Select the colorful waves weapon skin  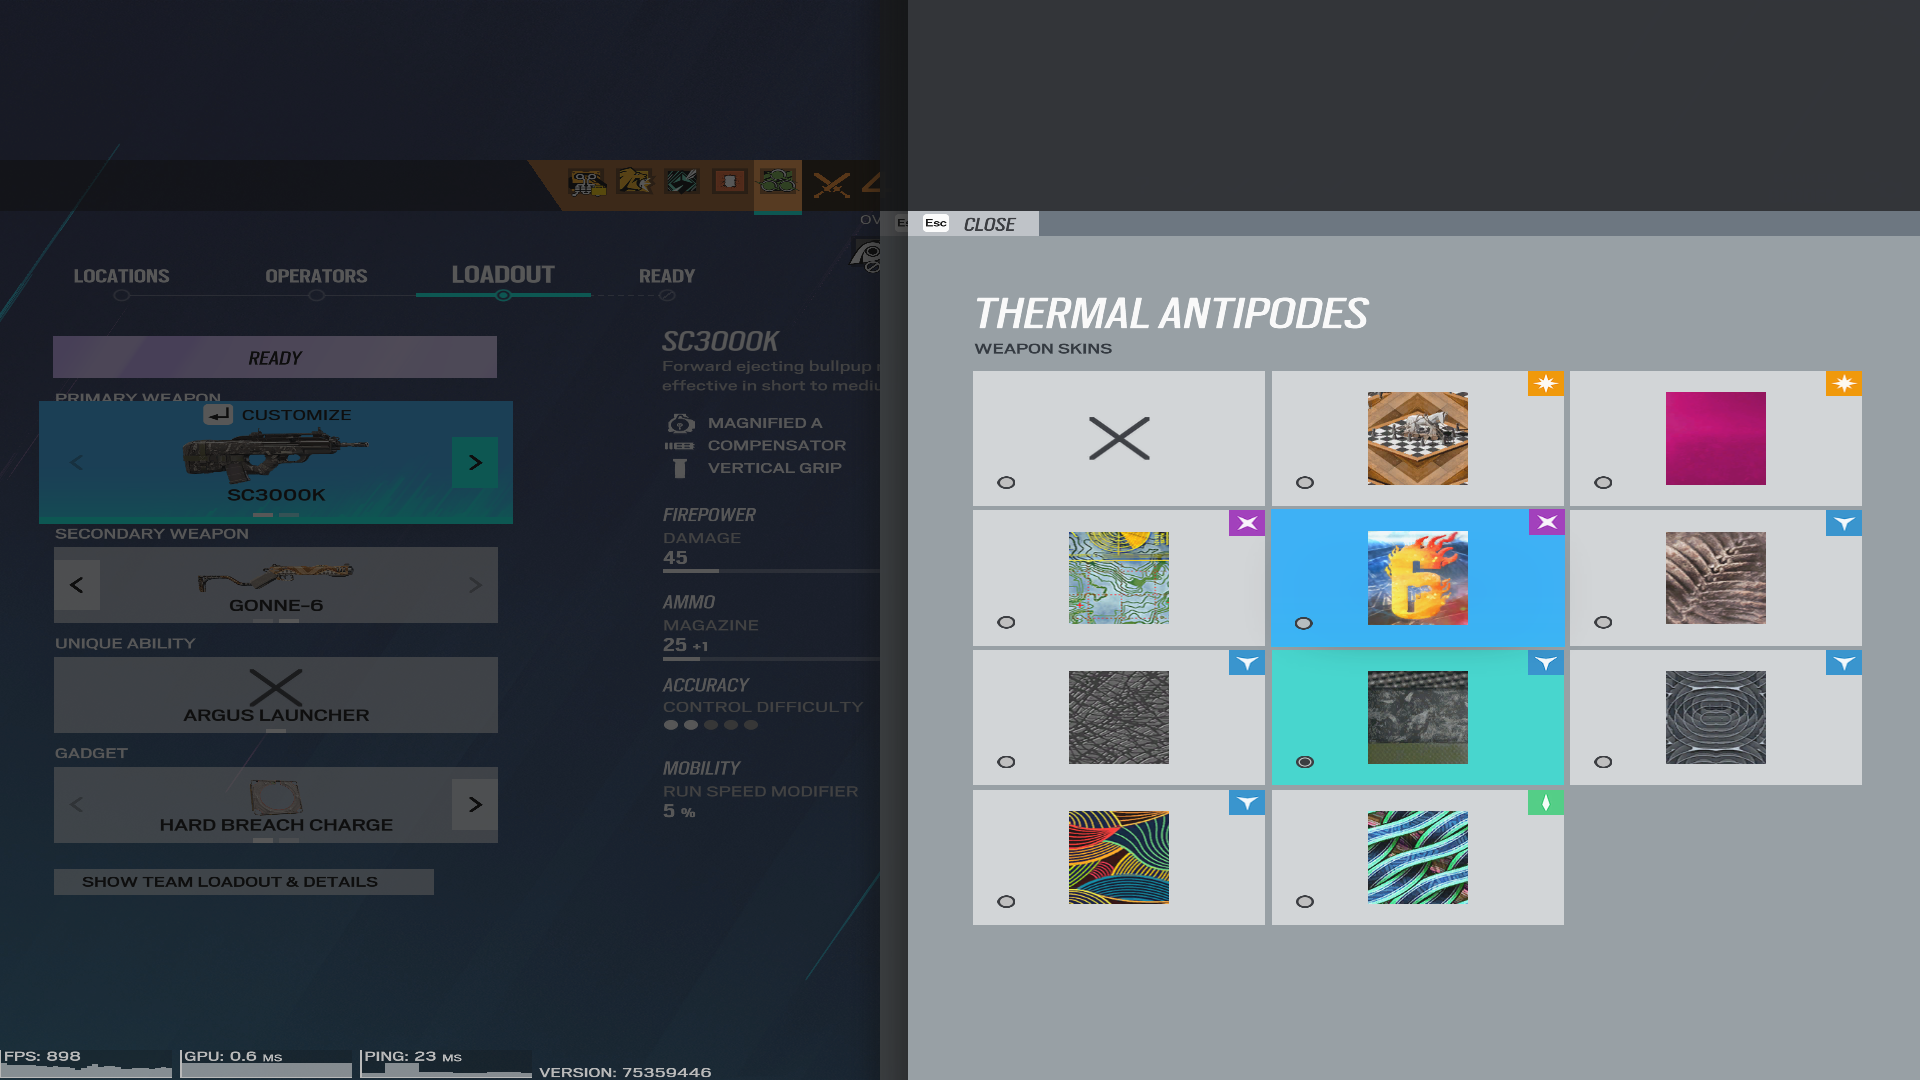(1118, 857)
